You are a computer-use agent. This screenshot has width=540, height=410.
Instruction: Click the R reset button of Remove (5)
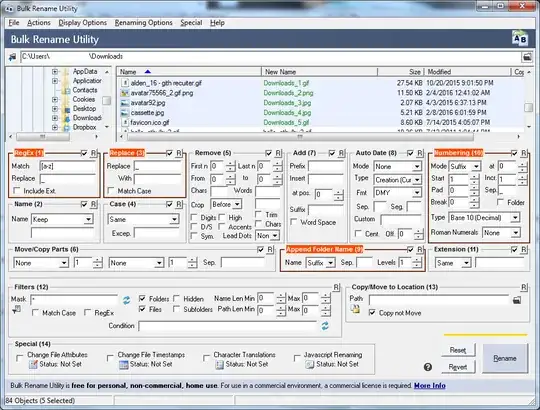tap(278, 153)
